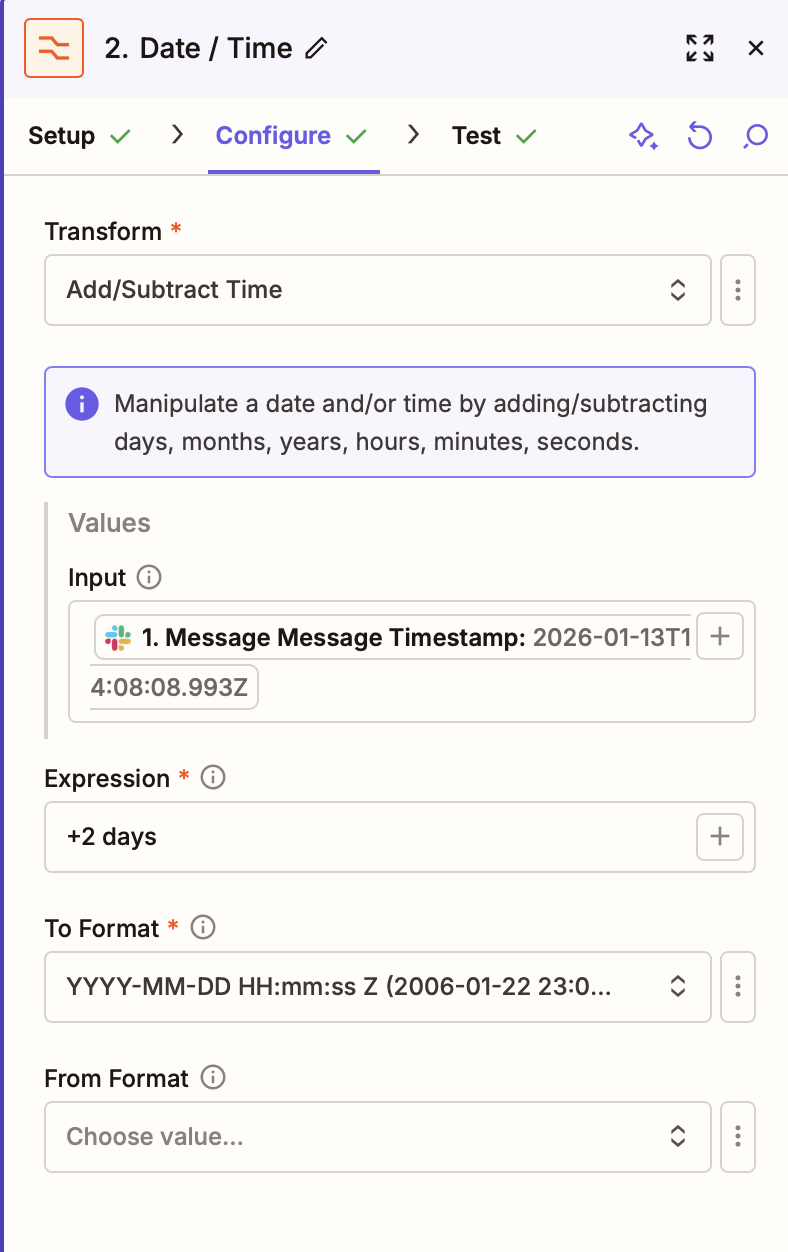
Task: Switch to the Setup tab
Action: coord(62,136)
